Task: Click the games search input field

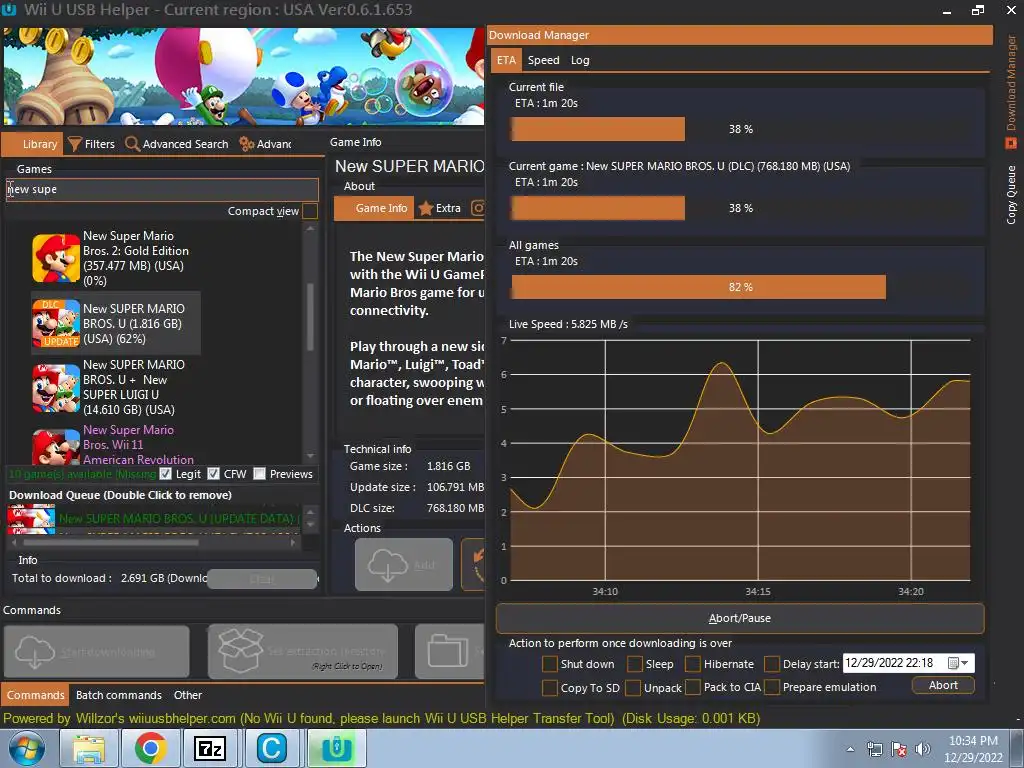Action: (x=162, y=189)
